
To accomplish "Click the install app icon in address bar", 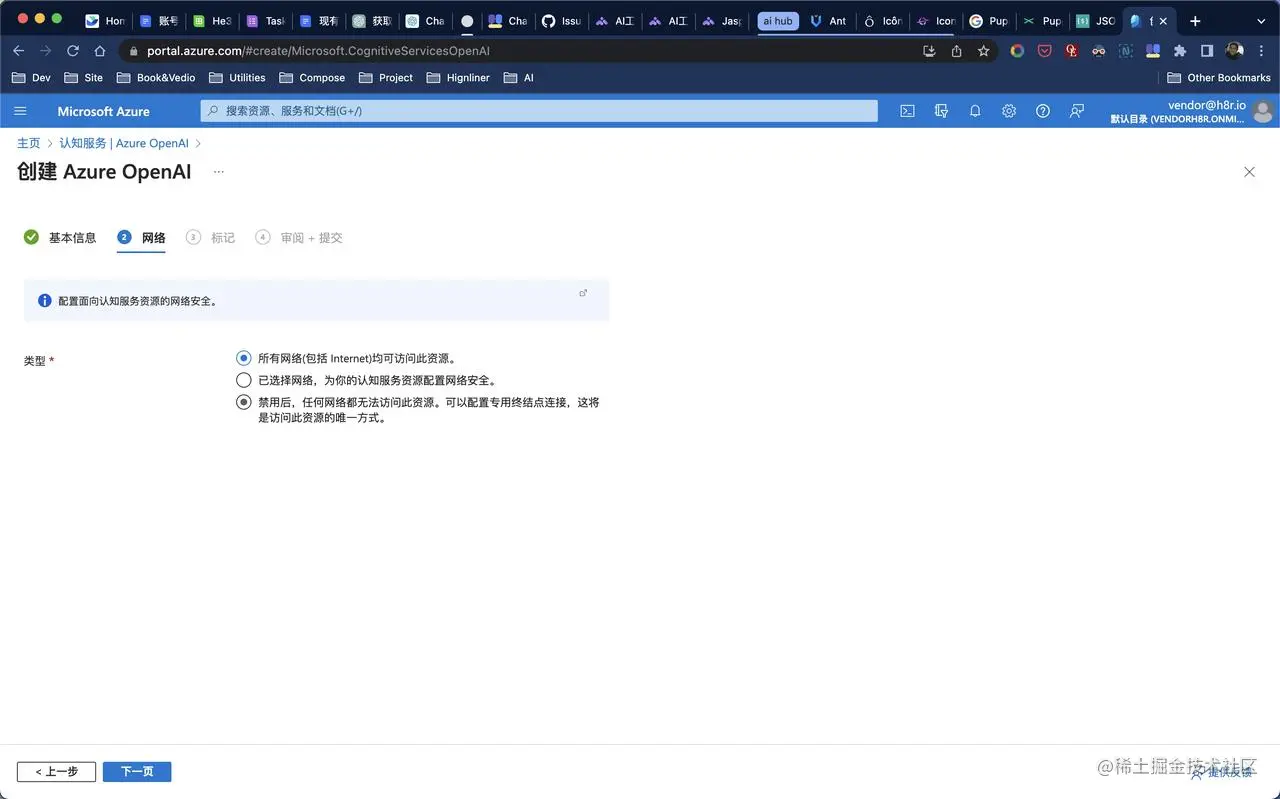I will click(929, 50).
